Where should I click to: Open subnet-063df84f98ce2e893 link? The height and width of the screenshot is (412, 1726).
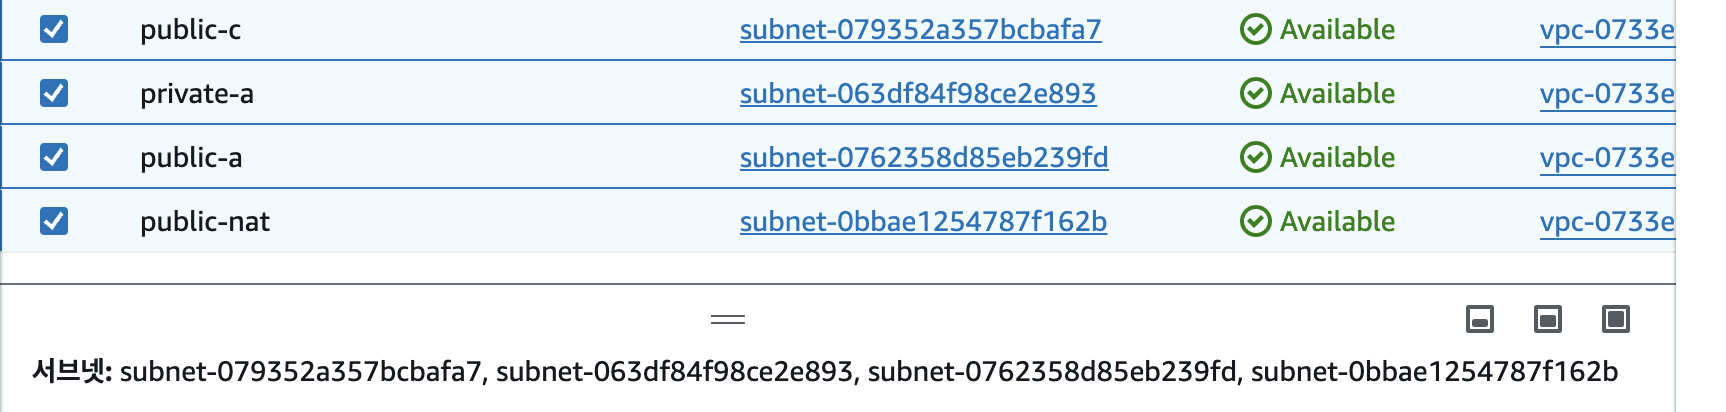click(918, 94)
